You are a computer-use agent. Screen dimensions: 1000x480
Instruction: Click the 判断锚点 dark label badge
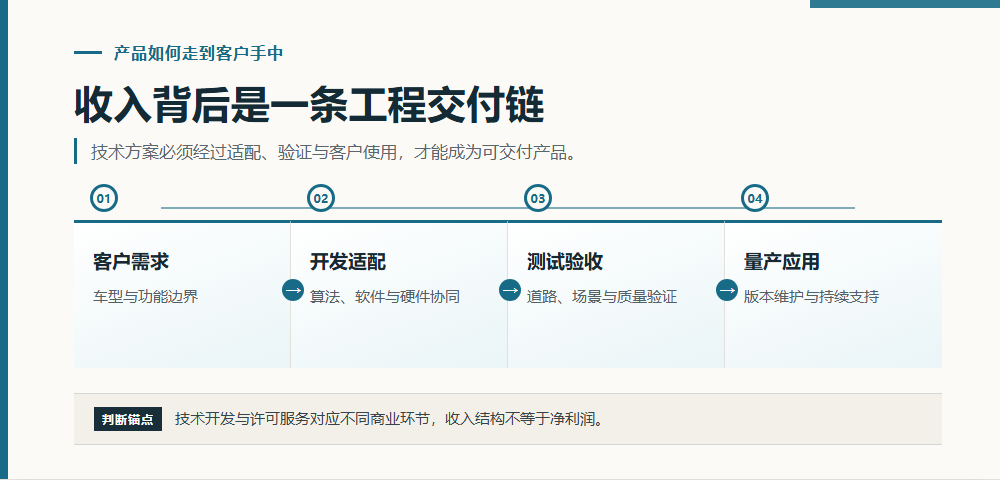pyautogui.click(x=128, y=419)
